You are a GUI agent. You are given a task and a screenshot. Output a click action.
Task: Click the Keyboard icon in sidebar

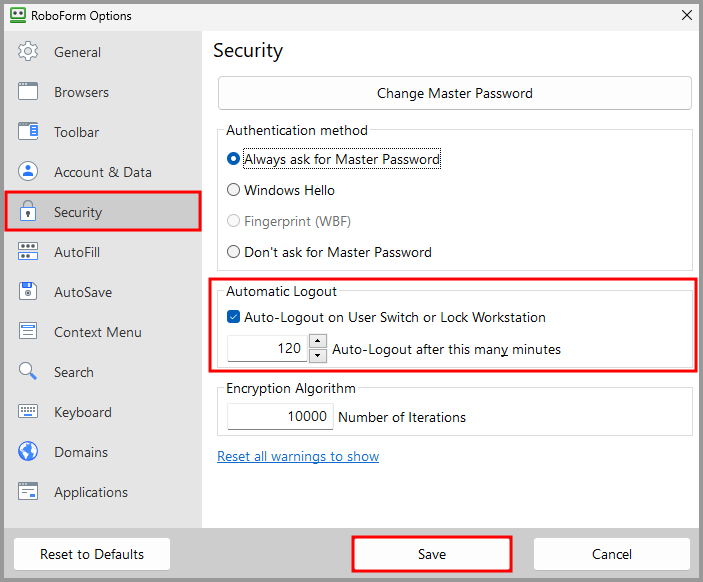28,411
